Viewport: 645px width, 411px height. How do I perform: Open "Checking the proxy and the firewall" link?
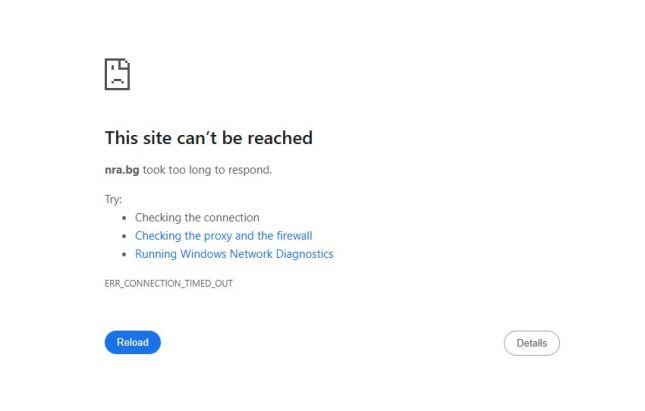(223, 236)
